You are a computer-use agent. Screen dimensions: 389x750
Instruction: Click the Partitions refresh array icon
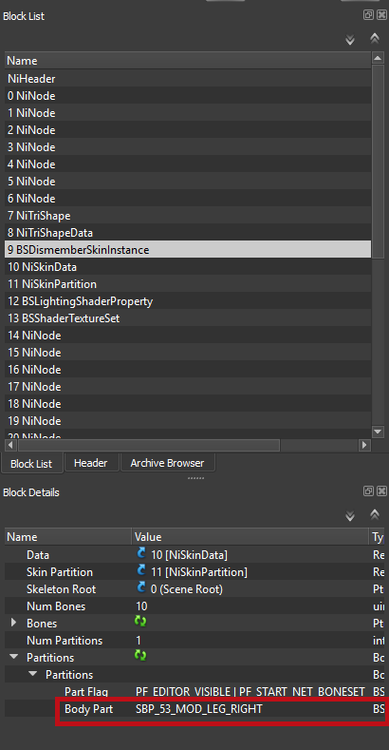coord(140,656)
